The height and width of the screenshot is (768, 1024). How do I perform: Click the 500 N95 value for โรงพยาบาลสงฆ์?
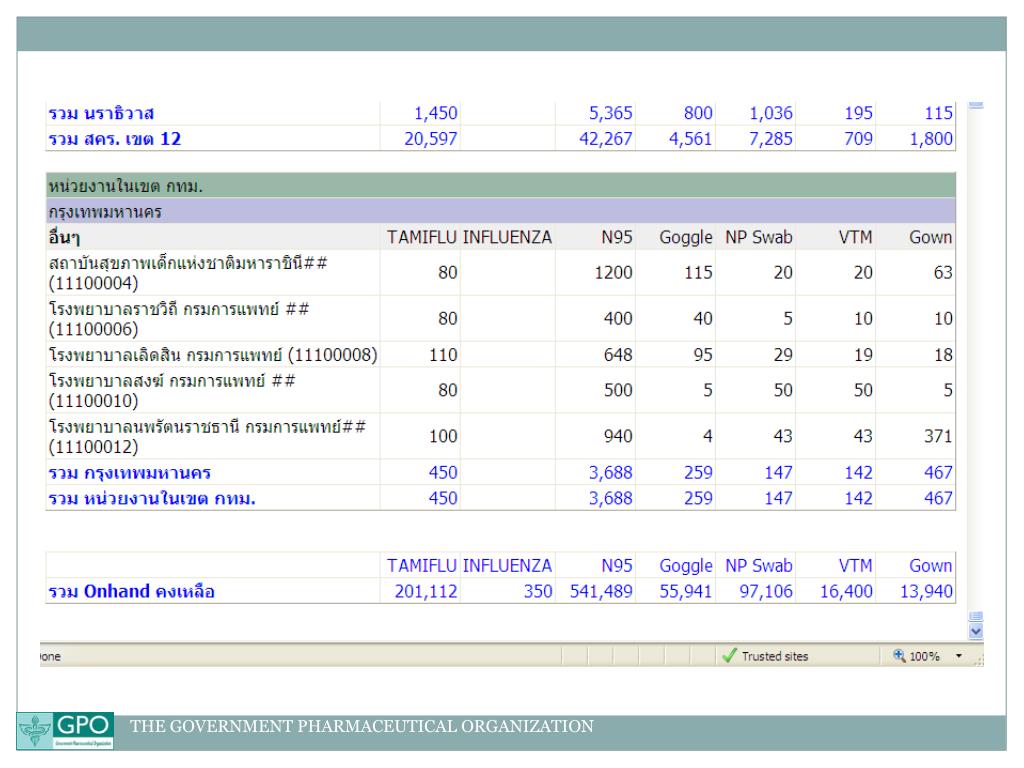(x=618, y=391)
